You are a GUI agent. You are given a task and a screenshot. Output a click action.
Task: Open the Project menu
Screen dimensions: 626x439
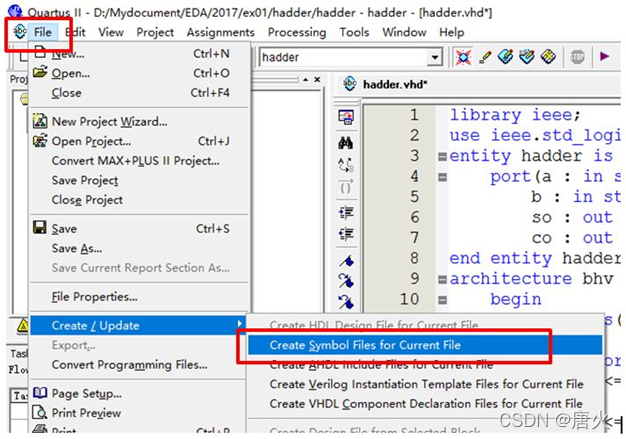tap(155, 32)
